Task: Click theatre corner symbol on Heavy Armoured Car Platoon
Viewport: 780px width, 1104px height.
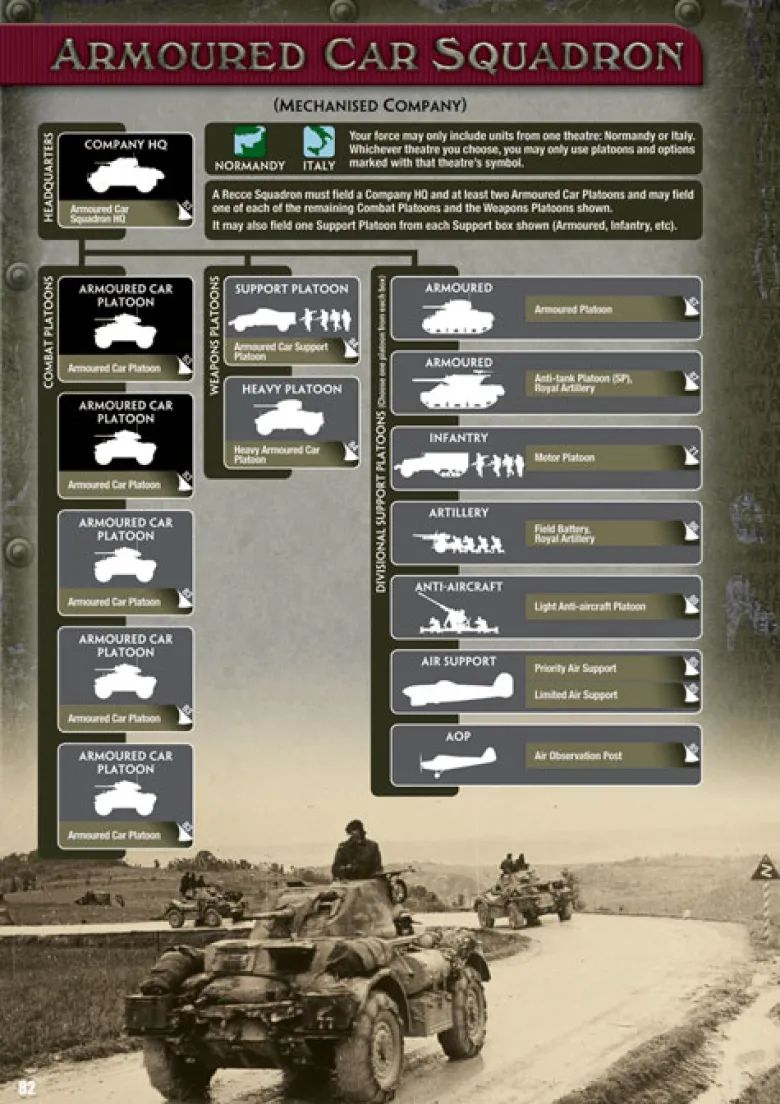Action: [351, 451]
